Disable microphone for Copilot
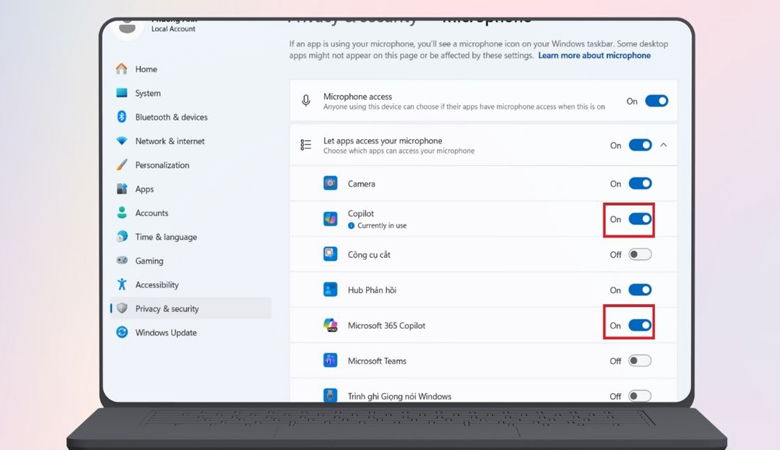The width and height of the screenshot is (780, 450). [640, 219]
